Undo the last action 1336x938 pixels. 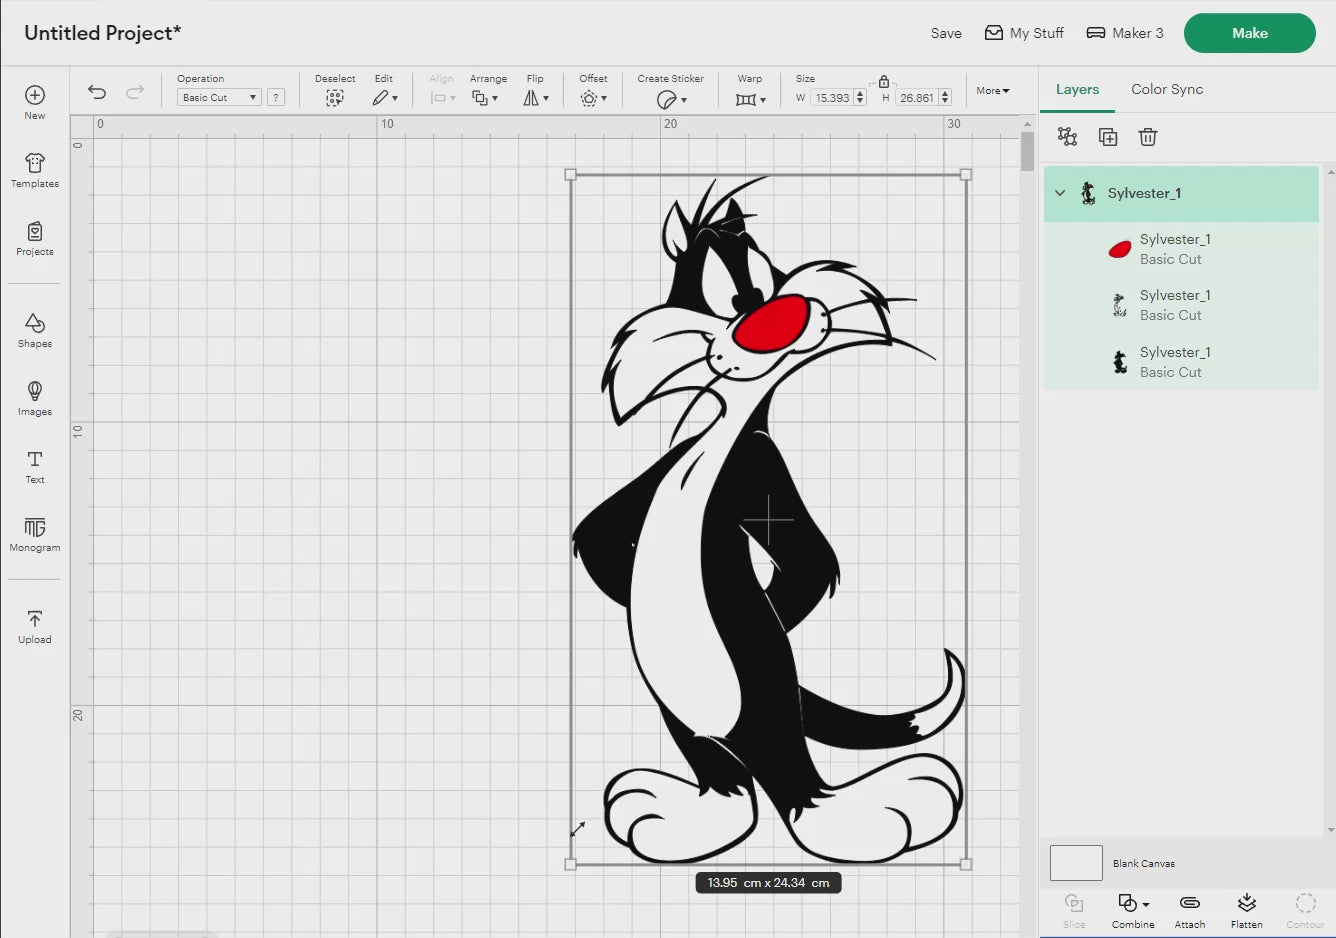coord(97,92)
